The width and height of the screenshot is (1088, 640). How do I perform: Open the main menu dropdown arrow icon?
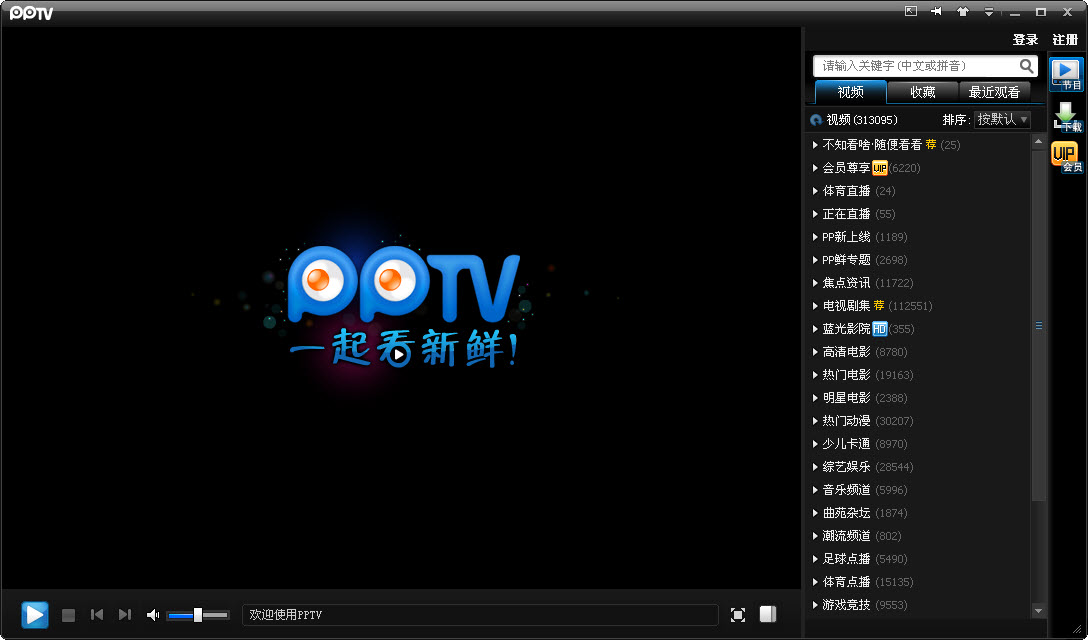[x=989, y=12]
